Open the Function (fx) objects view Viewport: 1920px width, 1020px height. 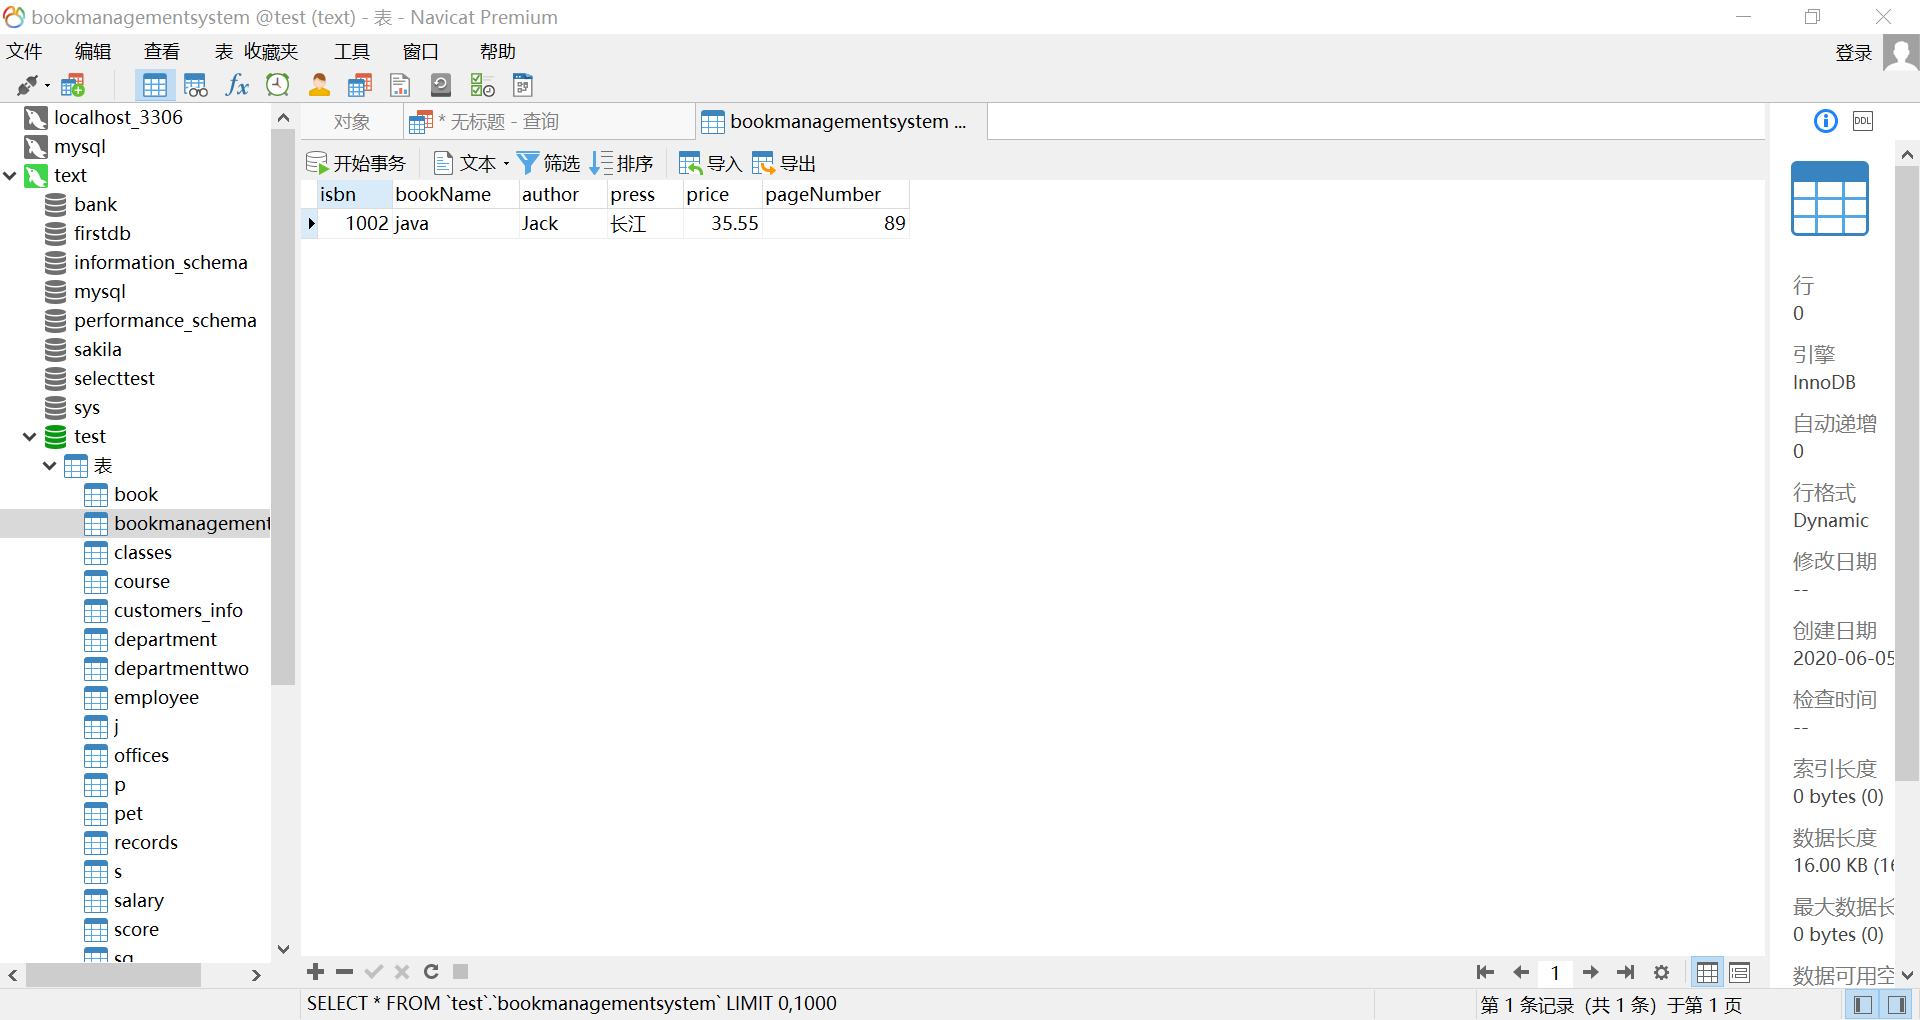[237, 85]
